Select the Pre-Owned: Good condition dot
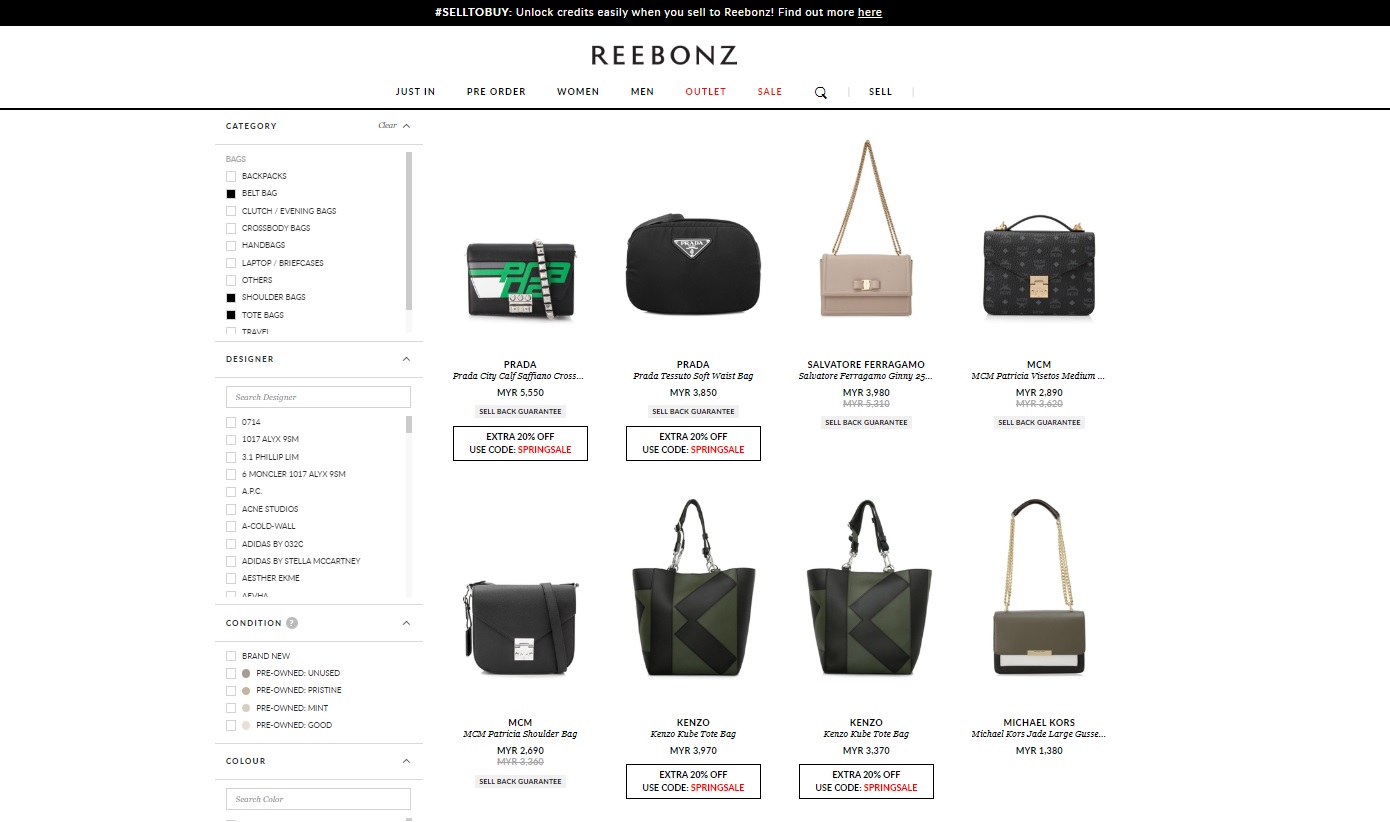Viewport: 1390px width, 822px height. point(246,725)
